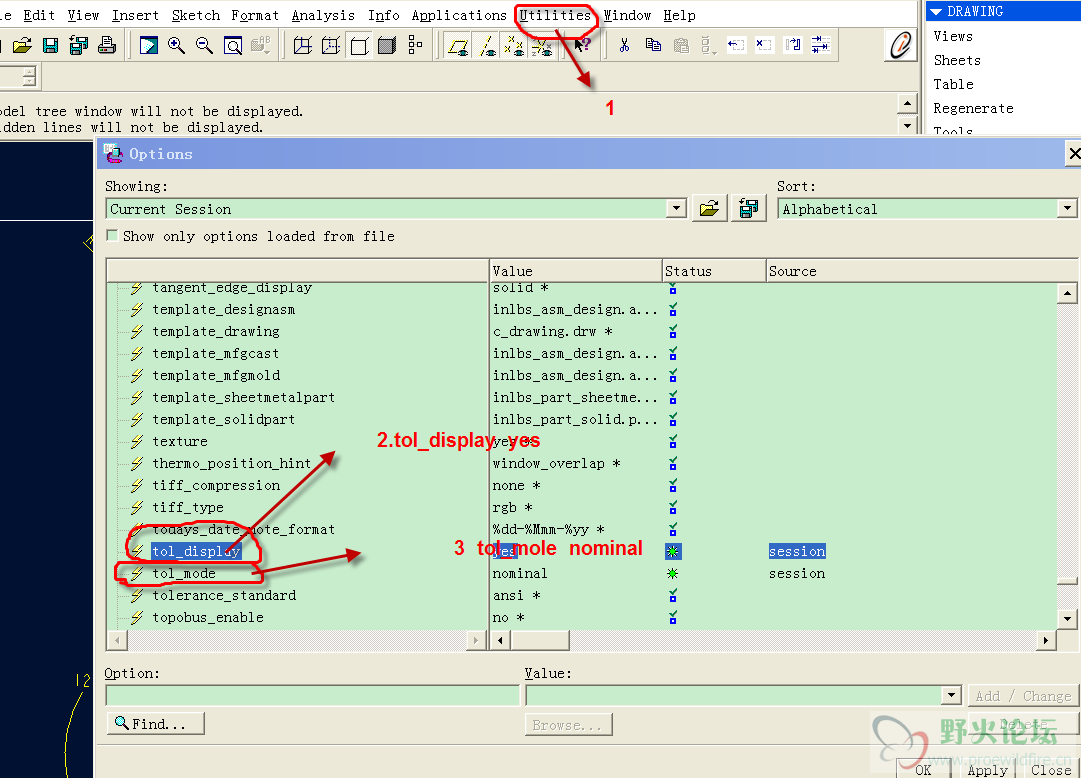Click the context help pointer icon
The image size is (1081, 778).
[582, 45]
